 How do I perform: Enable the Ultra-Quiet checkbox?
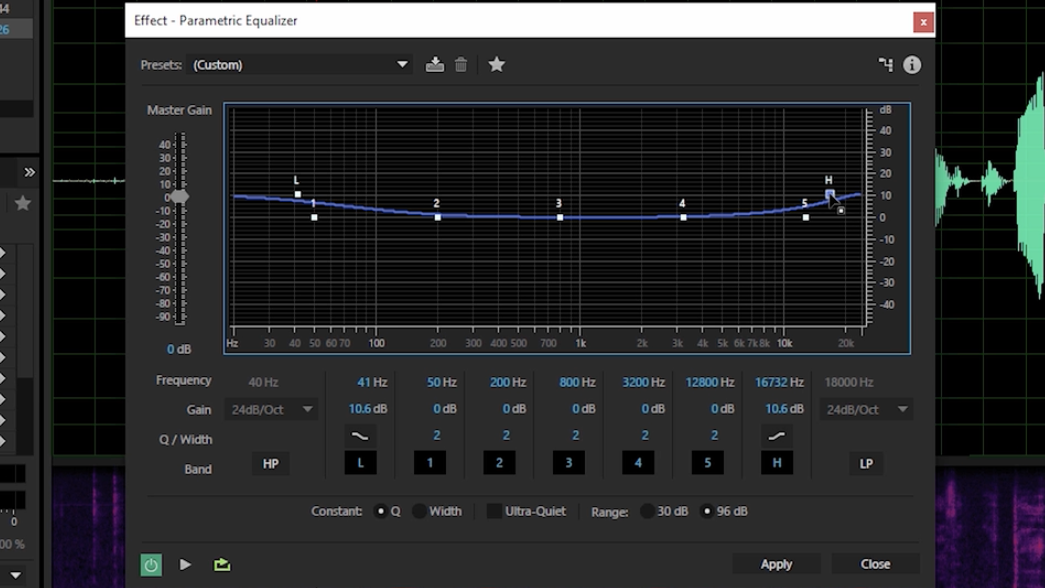[494, 511]
